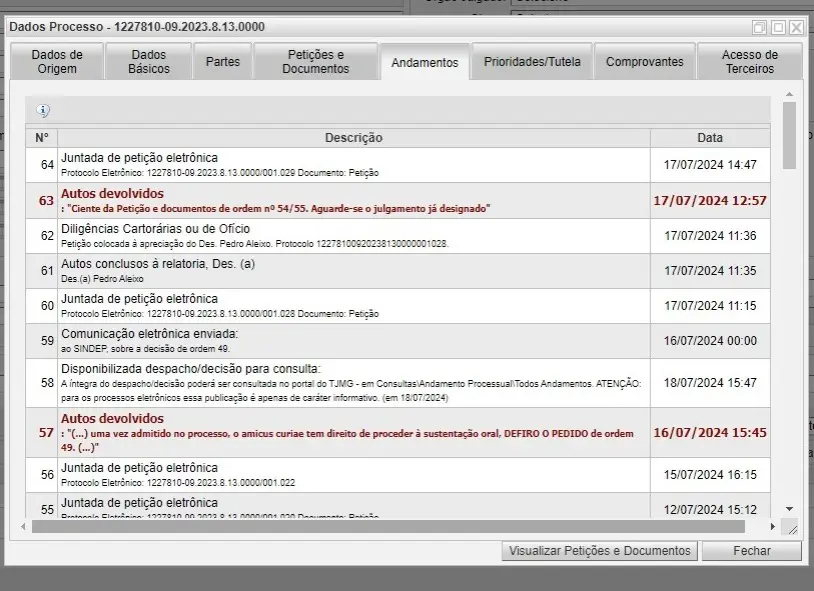814x591 pixels.
Task: Open the Petições e Documentos tab
Action: pyautogui.click(x=316, y=62)
